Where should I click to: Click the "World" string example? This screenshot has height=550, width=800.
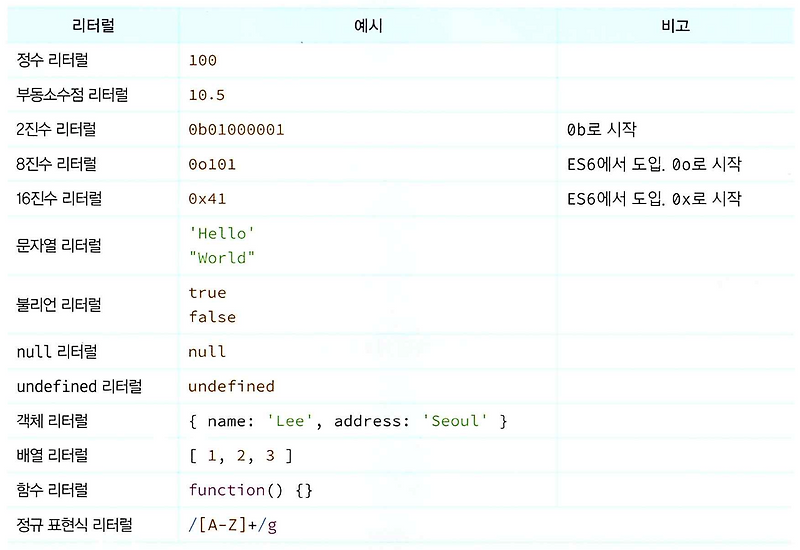222,258
